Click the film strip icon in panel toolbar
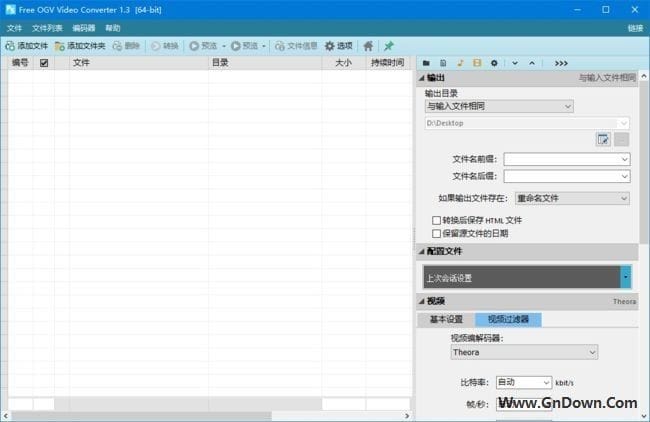The image size is (650, 422). [x=477, y=63]
